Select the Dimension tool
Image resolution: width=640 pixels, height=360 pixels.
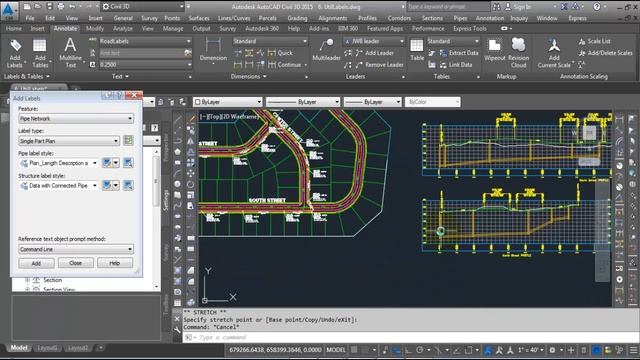pos(213,50)
